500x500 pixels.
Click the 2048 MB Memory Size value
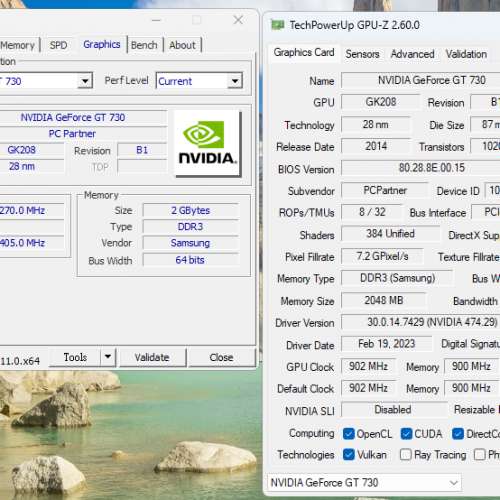tap(384, 300)
